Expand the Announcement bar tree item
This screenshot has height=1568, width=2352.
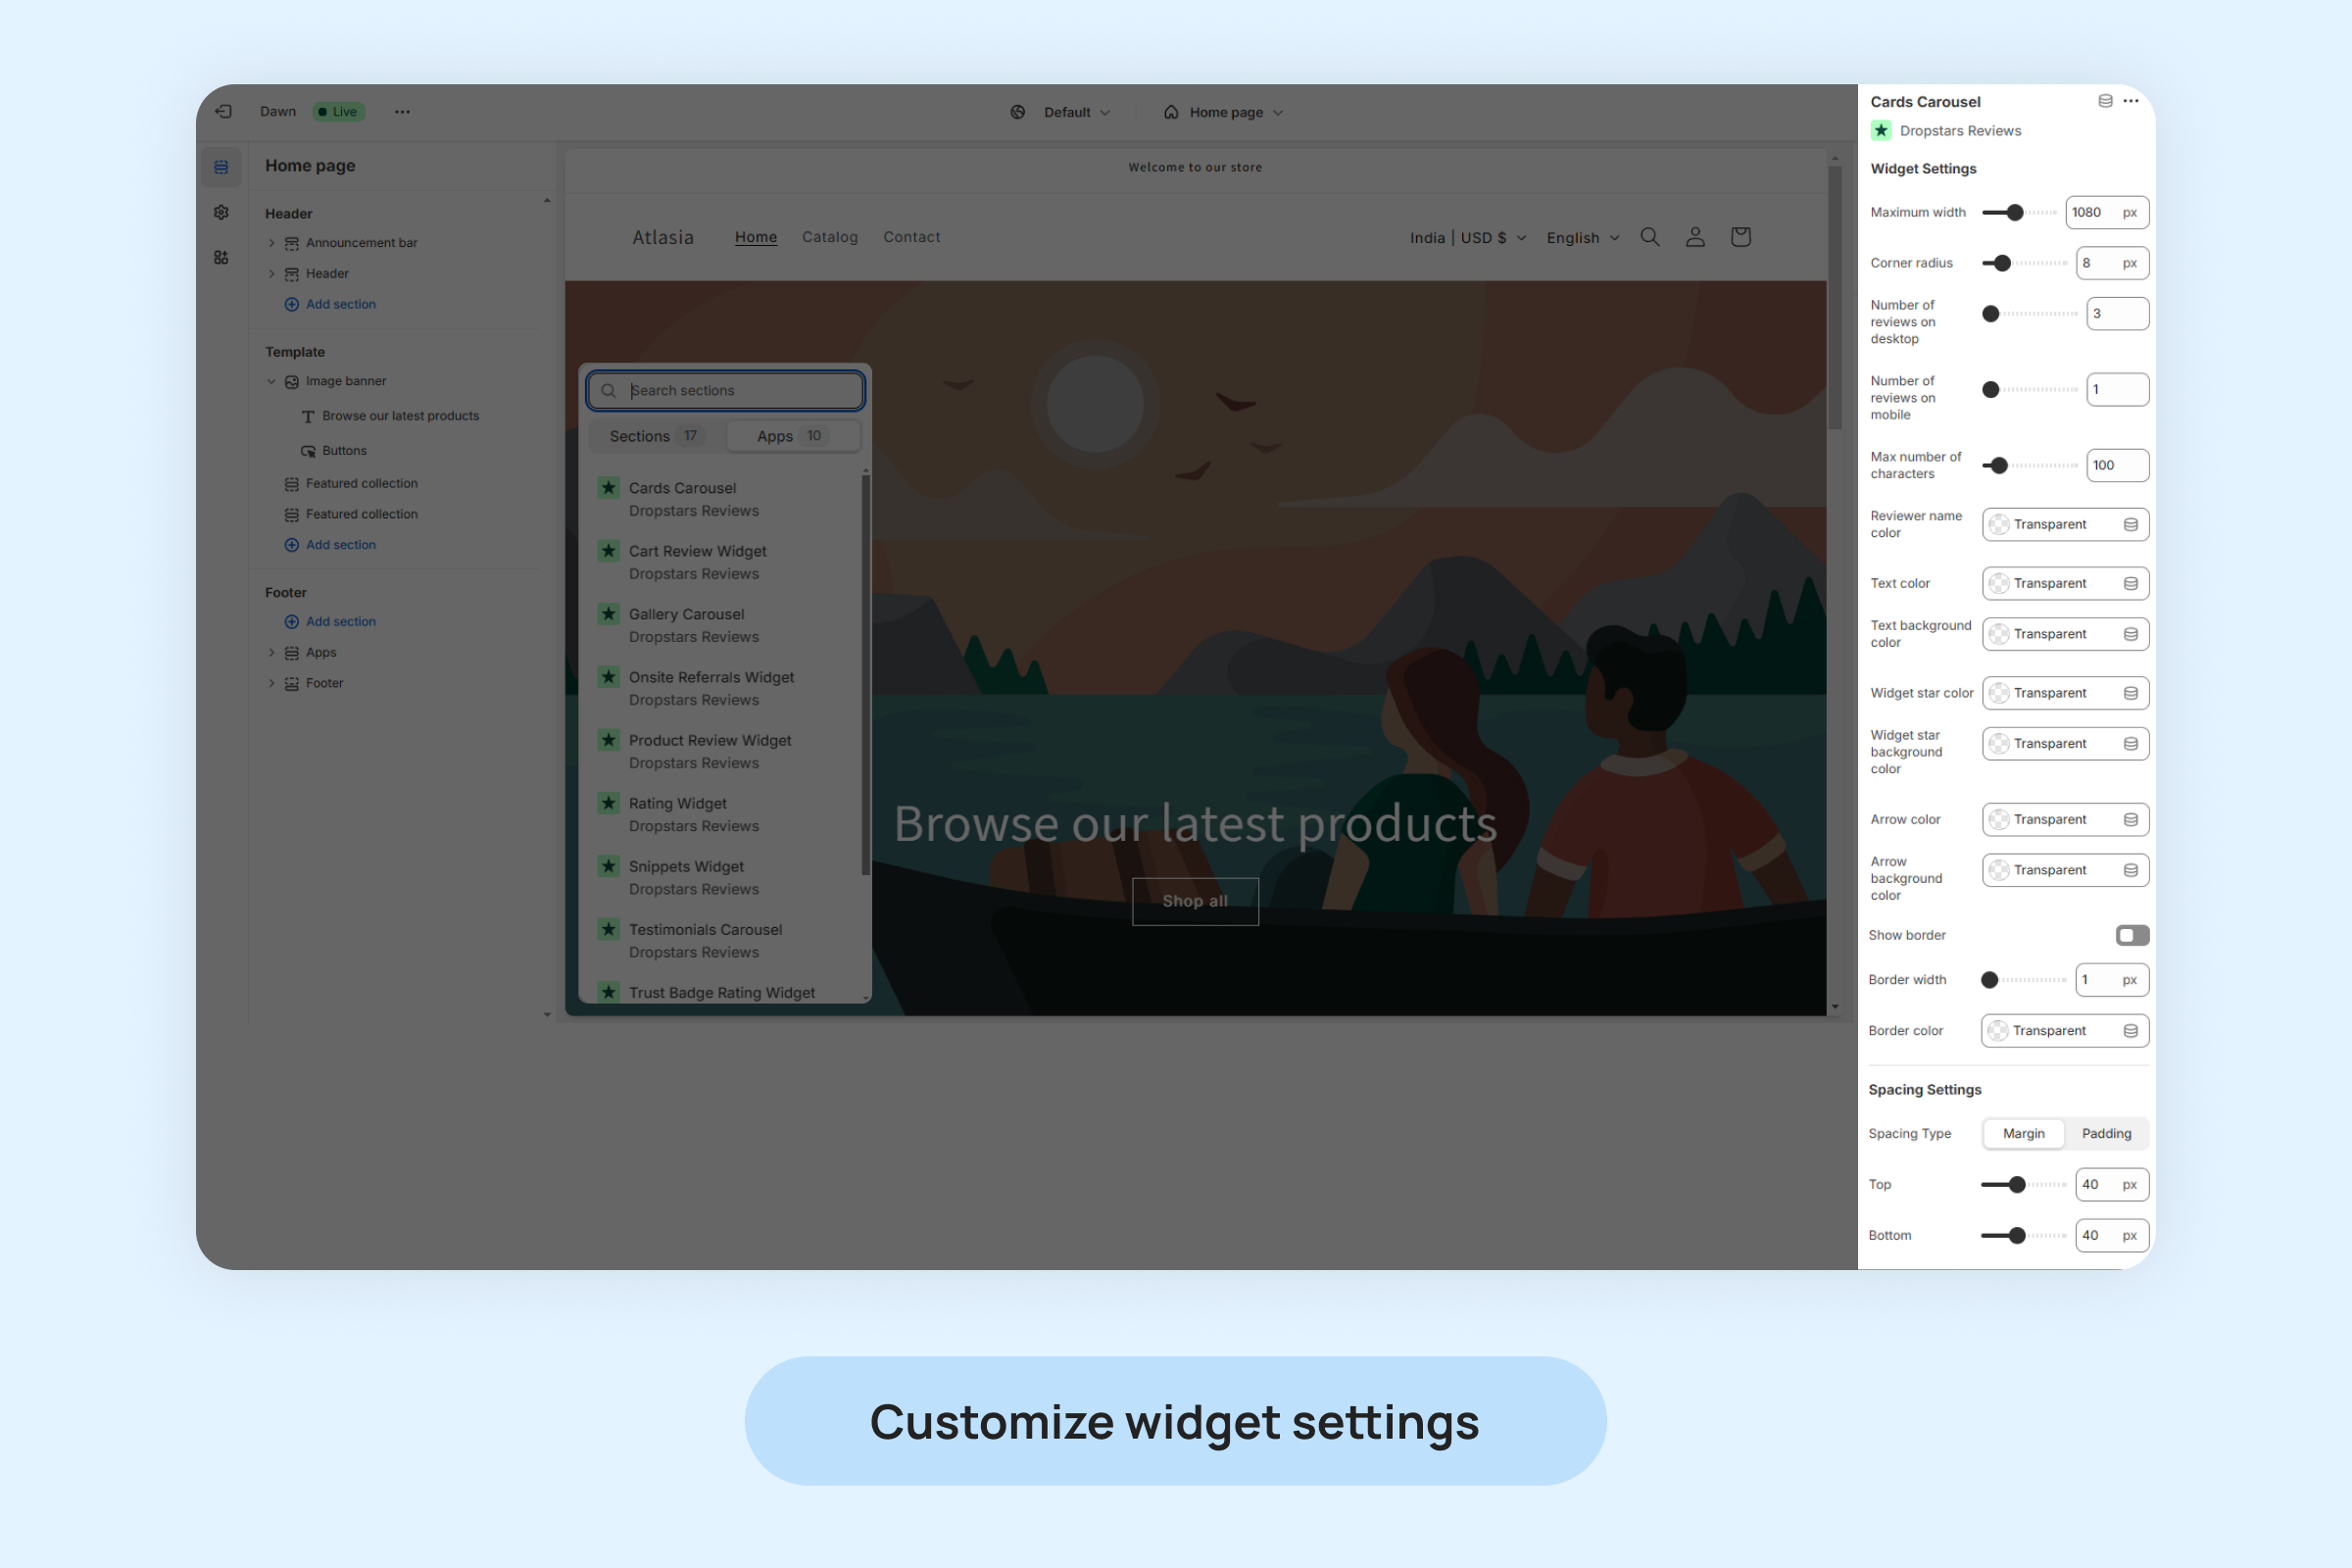click(271, 243)
